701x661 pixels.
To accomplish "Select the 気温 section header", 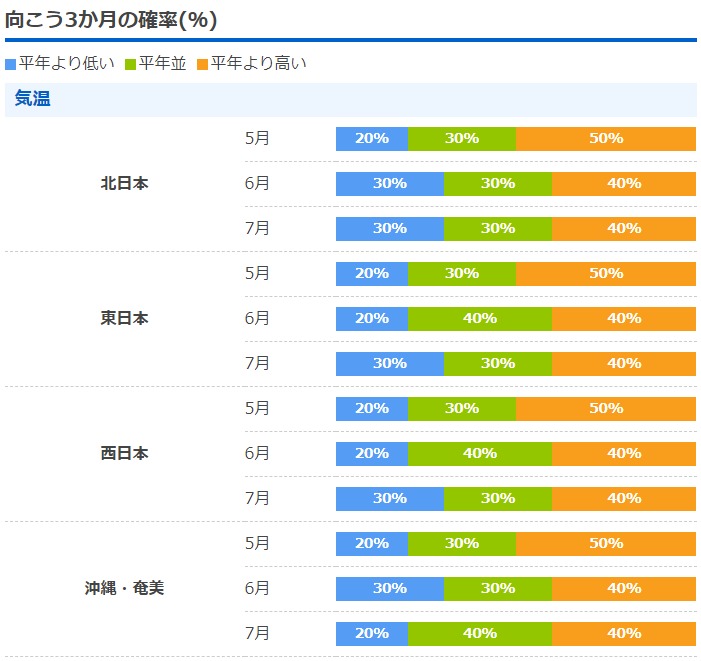I will click(x=33, y=99).
